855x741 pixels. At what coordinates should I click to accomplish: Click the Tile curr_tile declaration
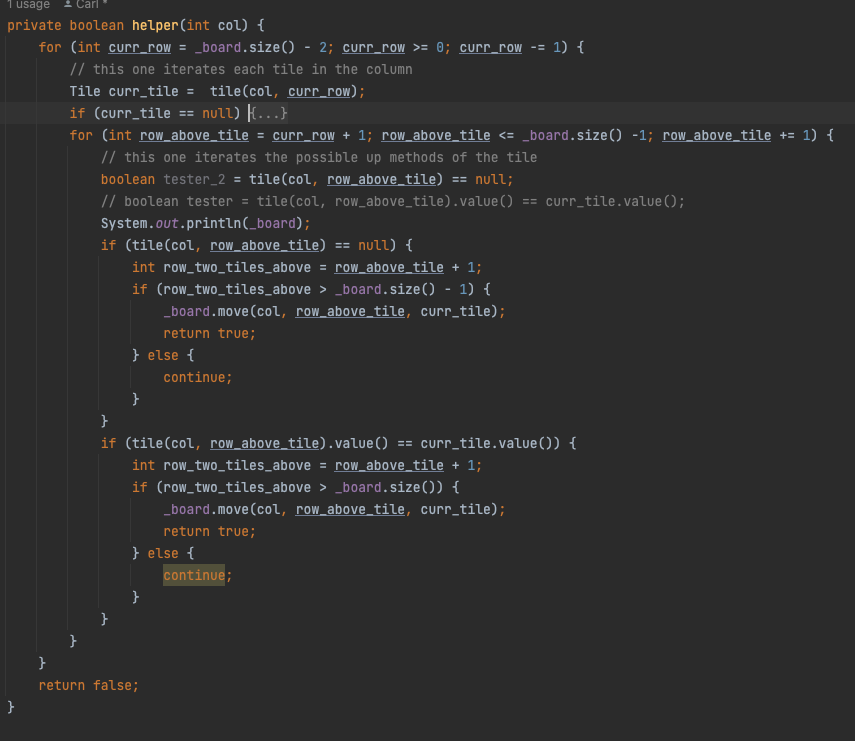coord(127,91)
